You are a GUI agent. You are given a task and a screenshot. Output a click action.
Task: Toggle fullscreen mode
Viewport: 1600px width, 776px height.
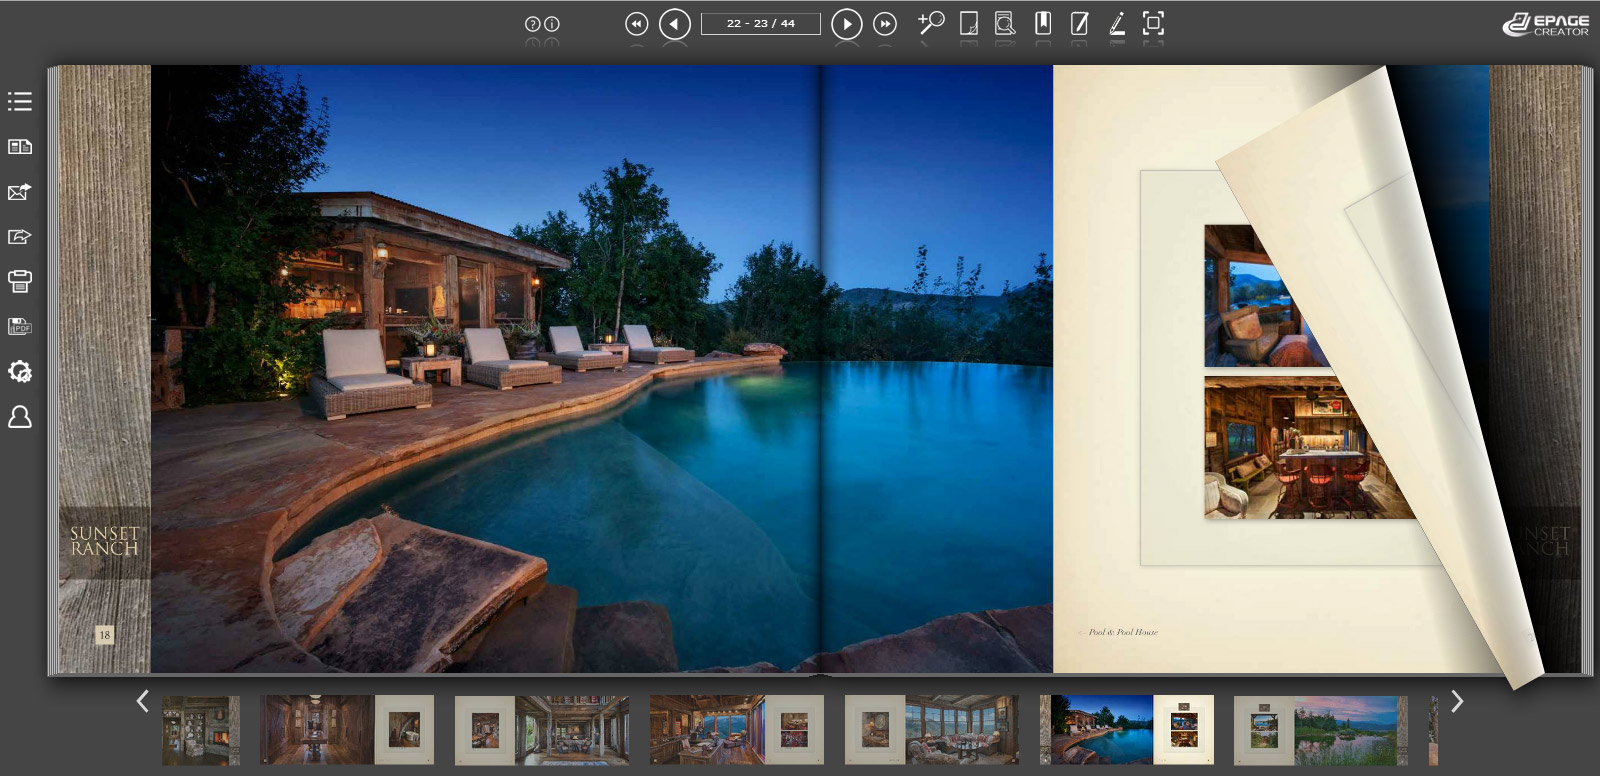pyautogui.click(x=1153, y=23)
